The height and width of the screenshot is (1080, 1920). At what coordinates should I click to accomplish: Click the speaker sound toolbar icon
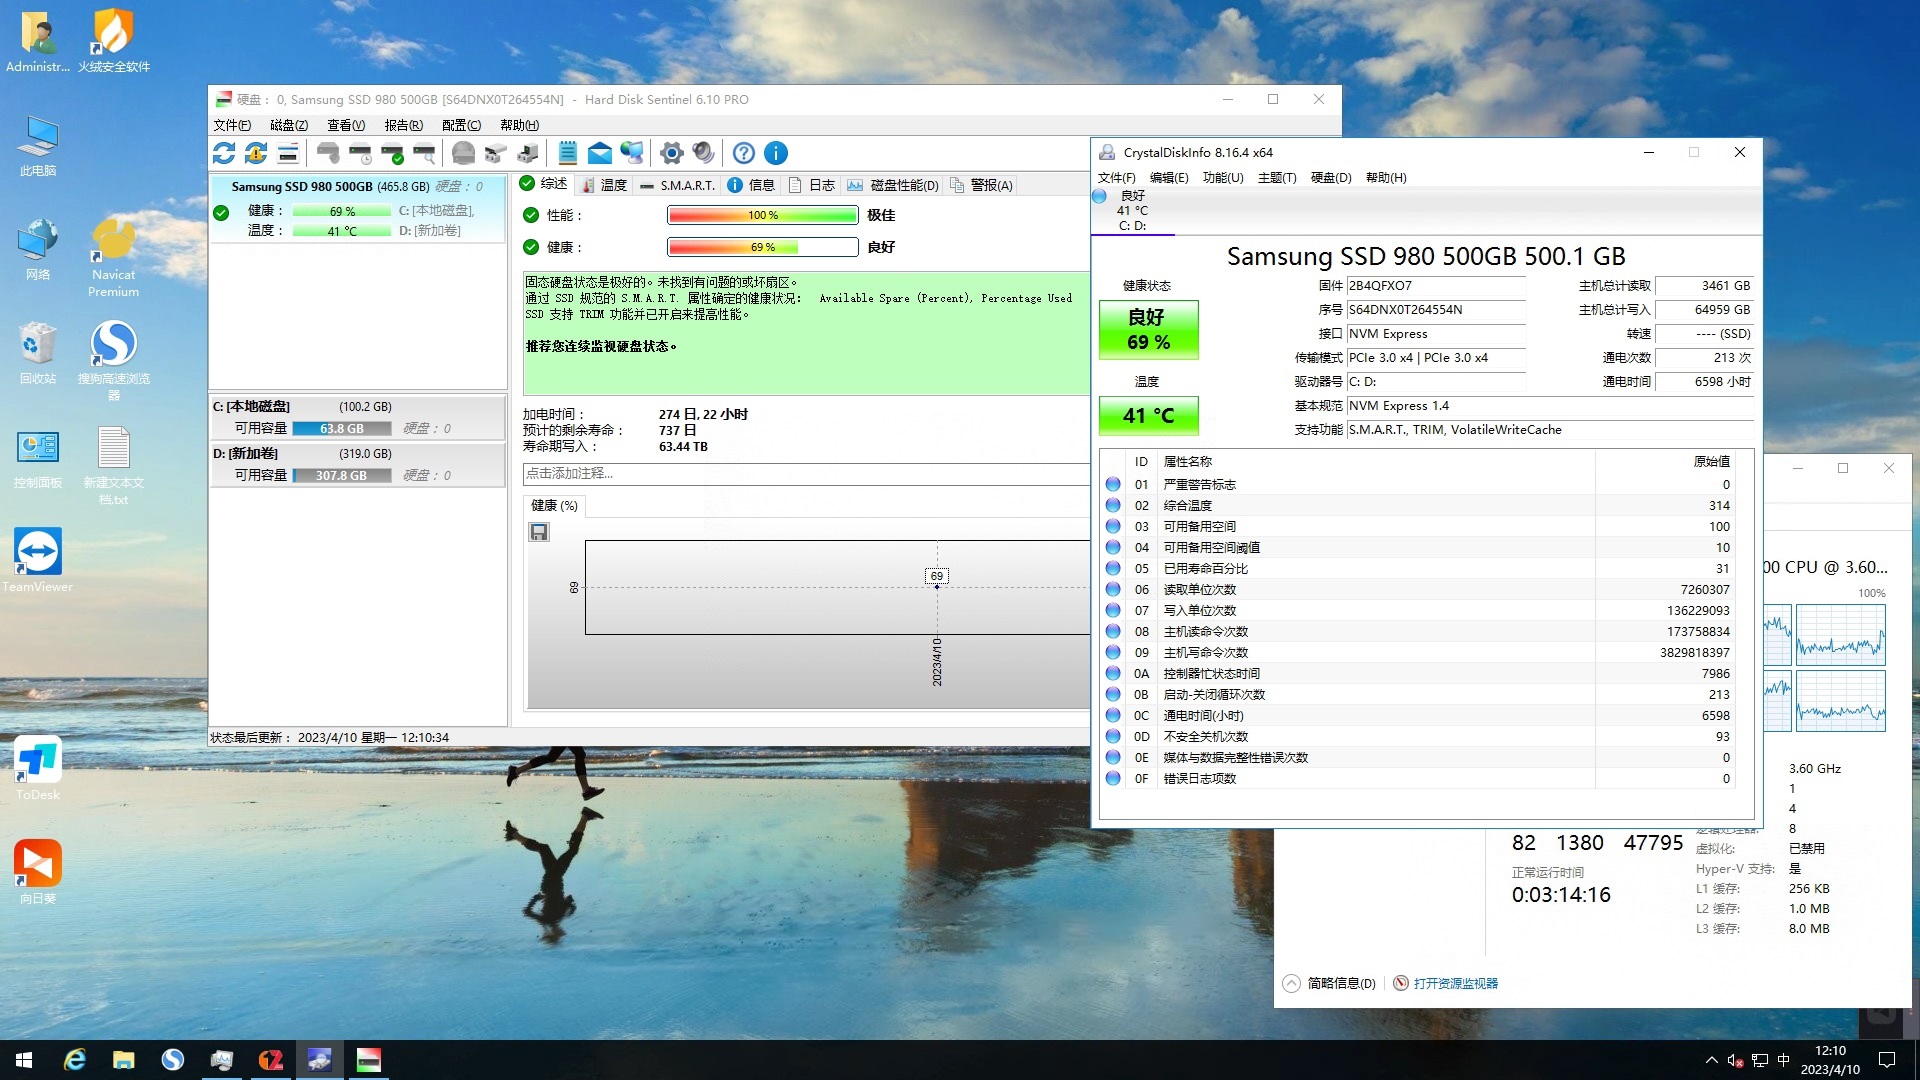(704, 153)
